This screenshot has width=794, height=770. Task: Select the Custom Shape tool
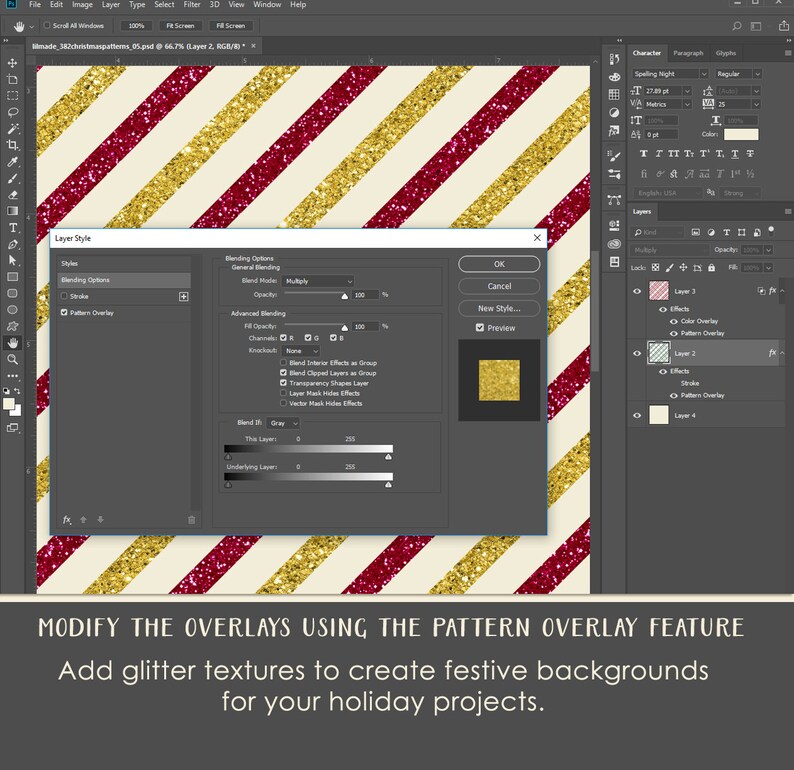tap(13, 327)
